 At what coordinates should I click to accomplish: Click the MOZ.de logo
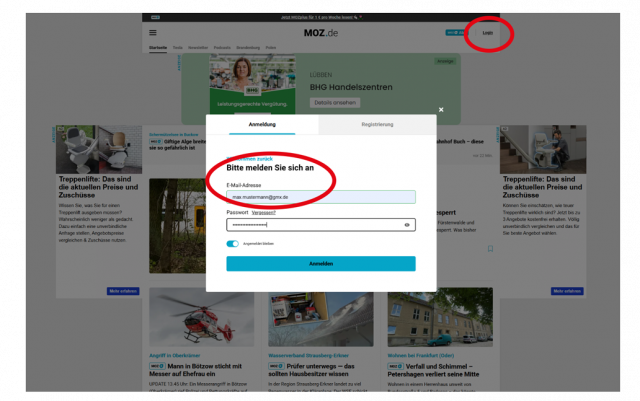click(320, 33)
